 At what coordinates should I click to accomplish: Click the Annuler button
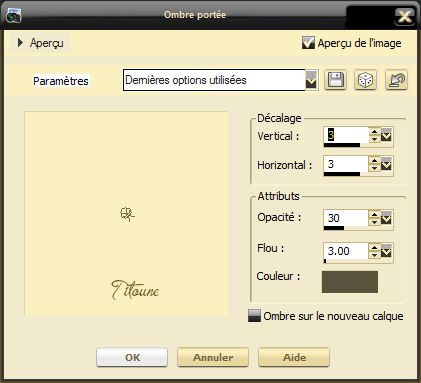click(213, 357)
